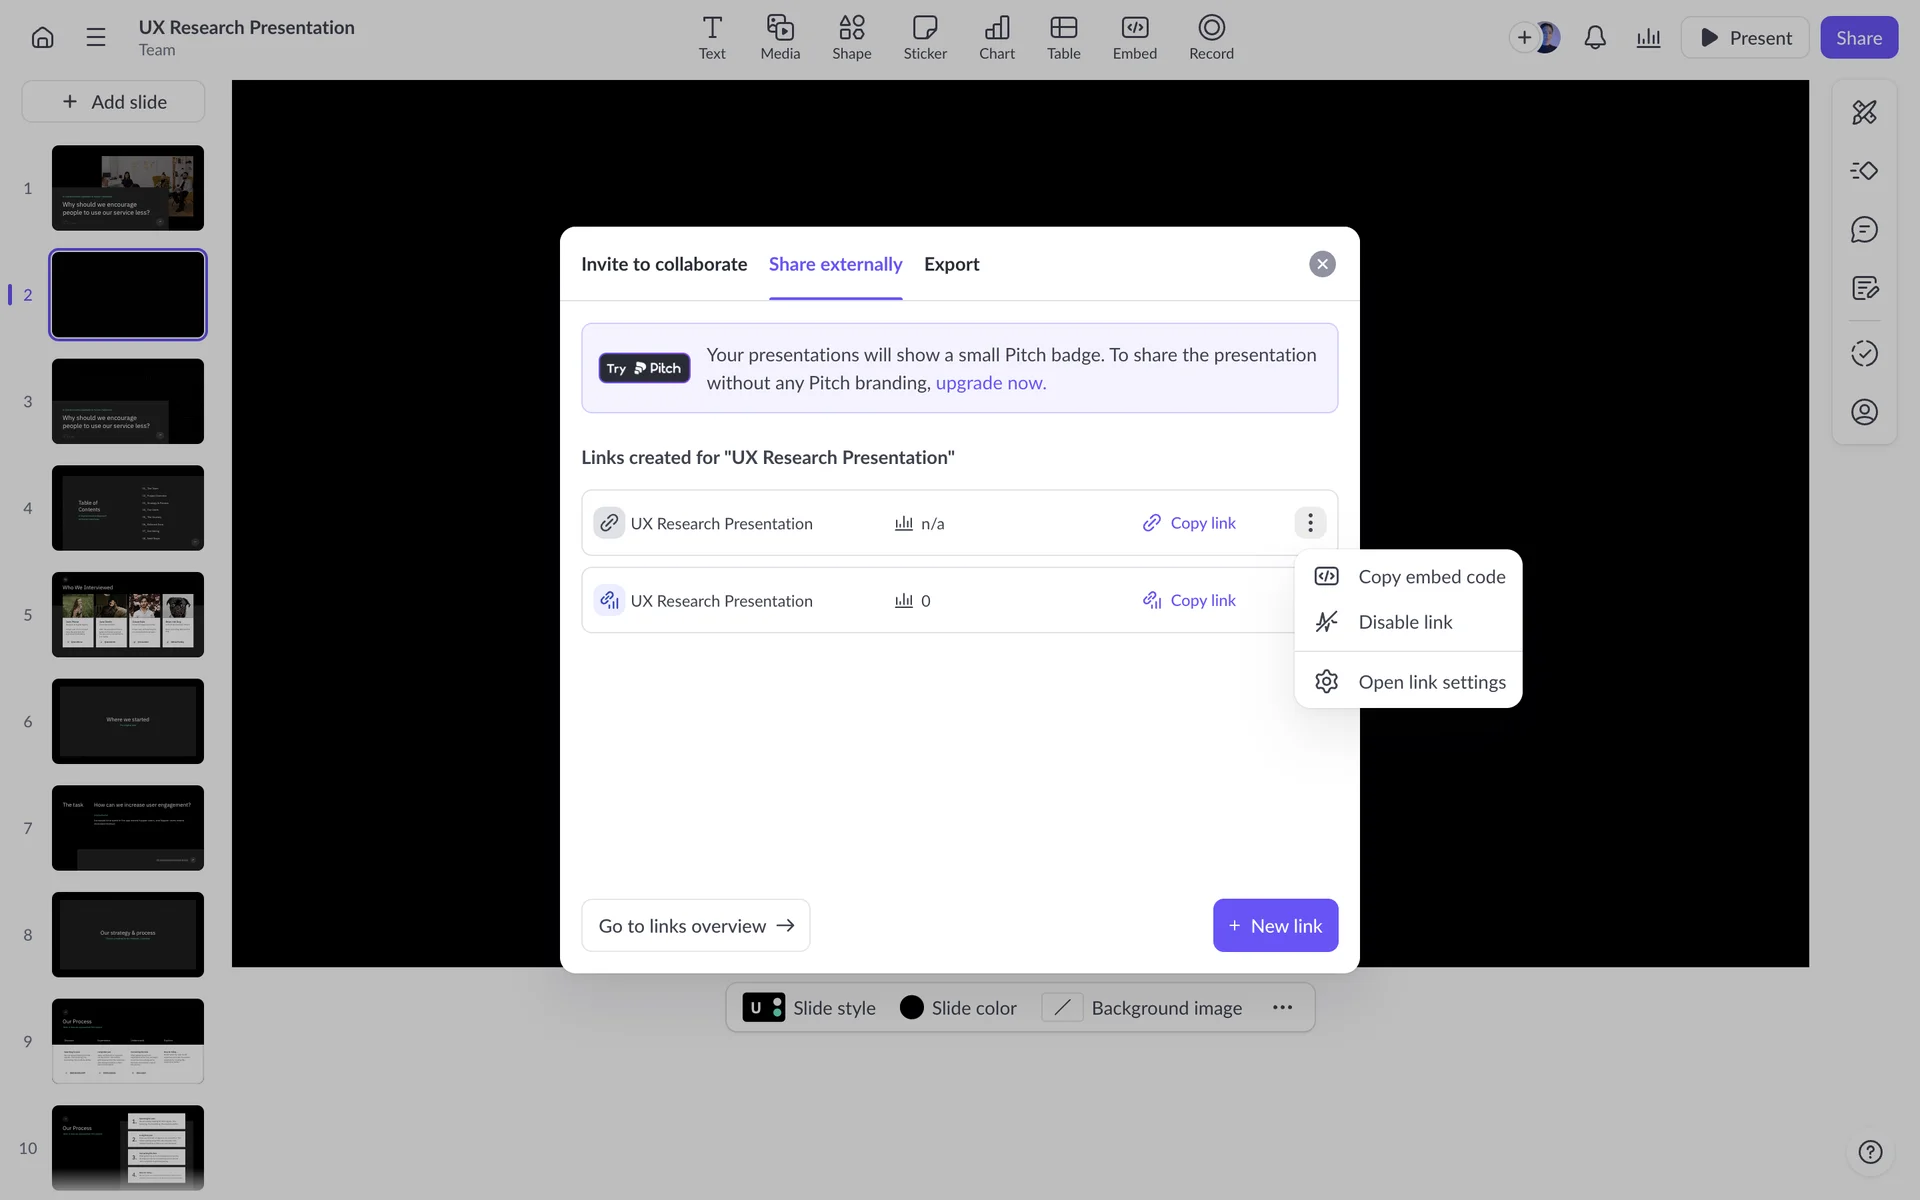
Task: Select Disable link from the context menu
Action: tap(1404, 622)
